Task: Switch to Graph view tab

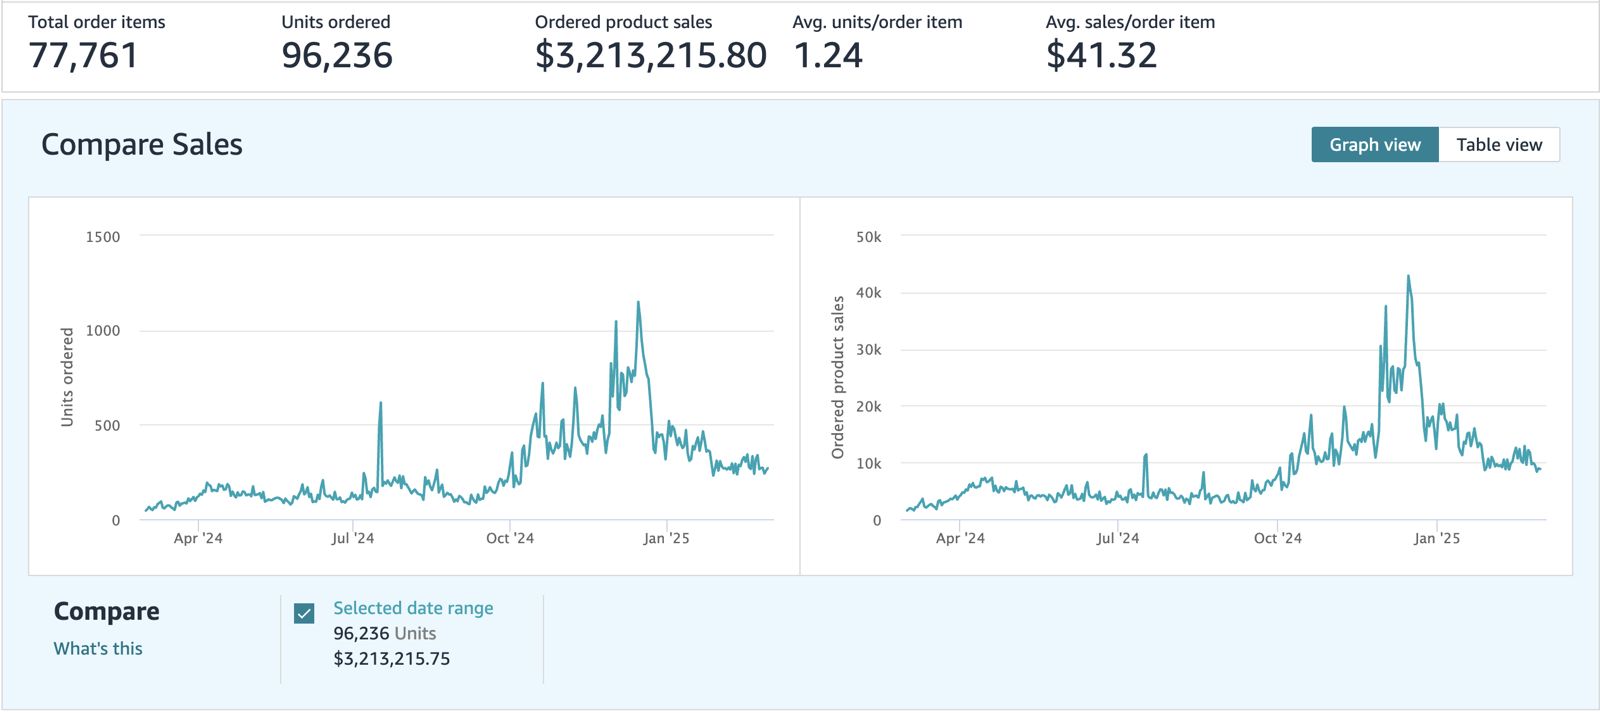Action: (1374, 145)
